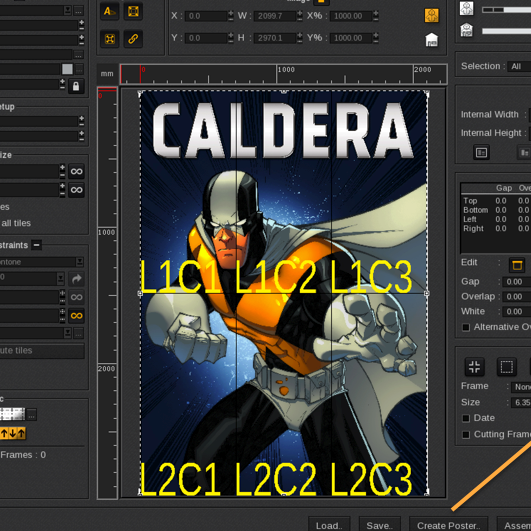
Task: Click the stepper beside the H field
Action: coord(300,38)
